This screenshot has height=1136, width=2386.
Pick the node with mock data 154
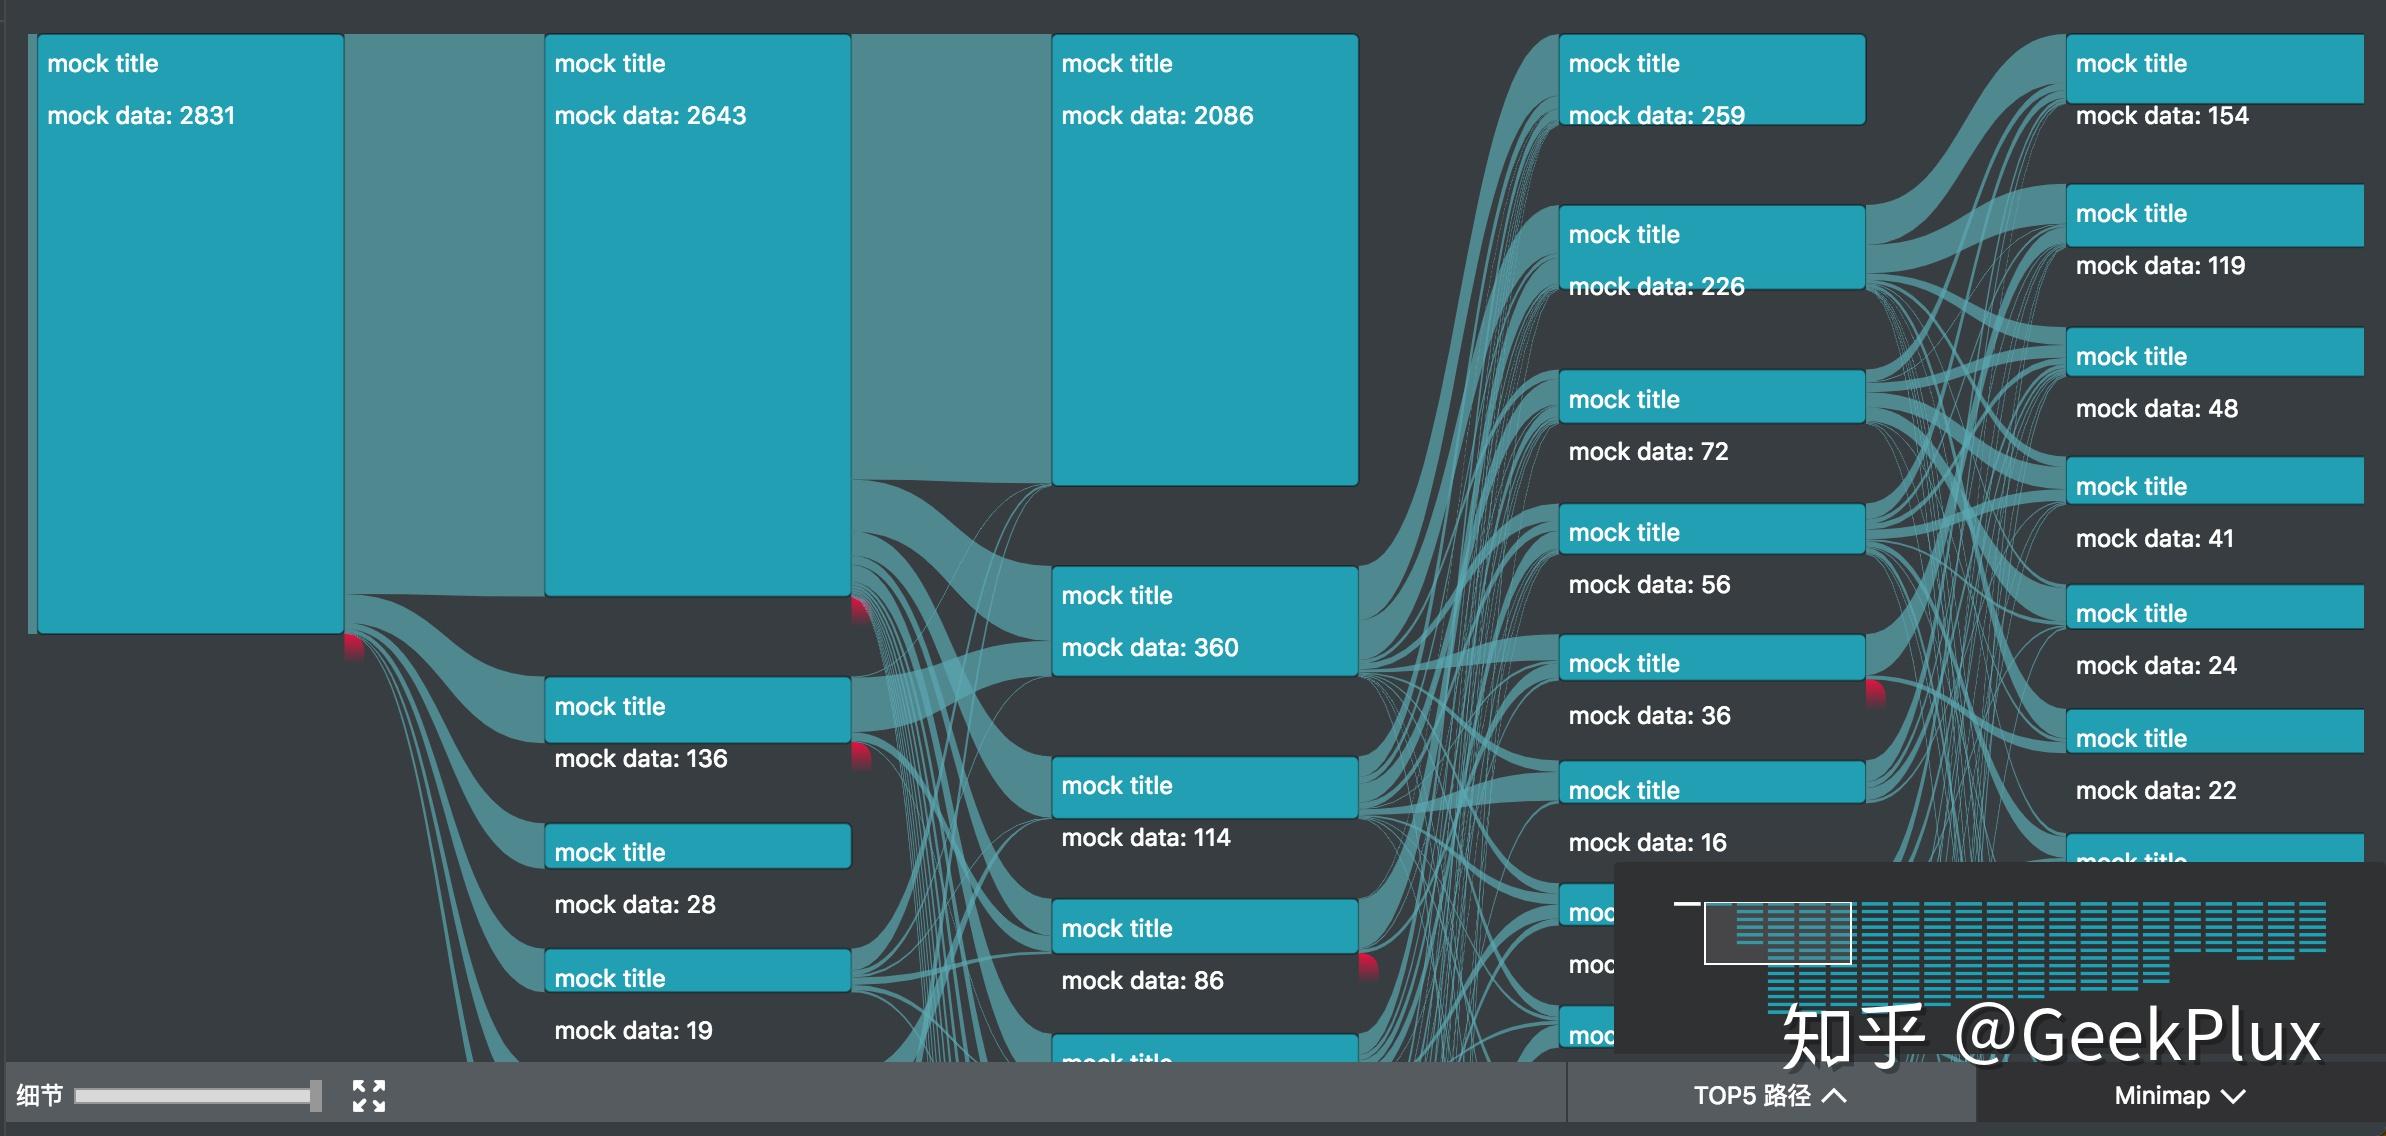2214,68
